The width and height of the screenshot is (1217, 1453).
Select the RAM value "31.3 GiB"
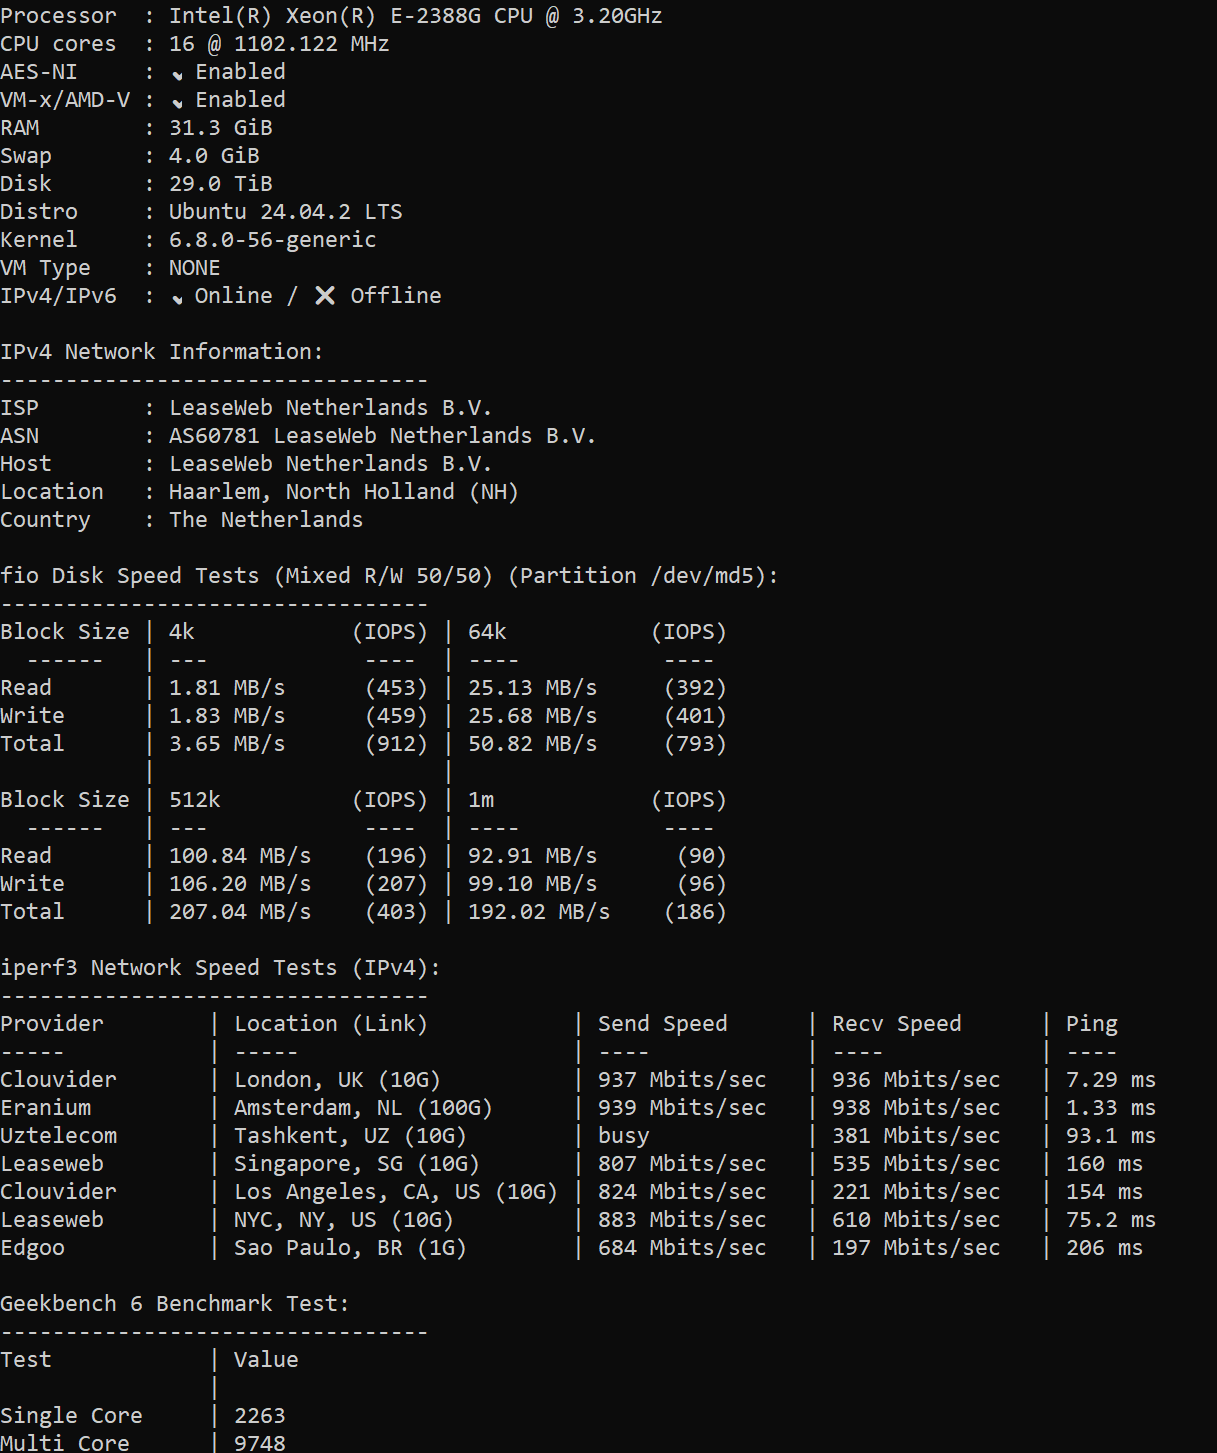coord(221,128)
